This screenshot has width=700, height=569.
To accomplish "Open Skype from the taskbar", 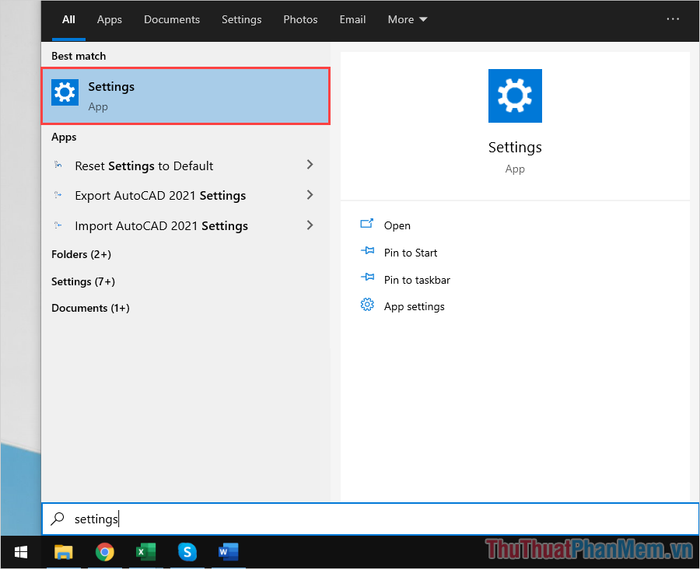I will 187,551.
